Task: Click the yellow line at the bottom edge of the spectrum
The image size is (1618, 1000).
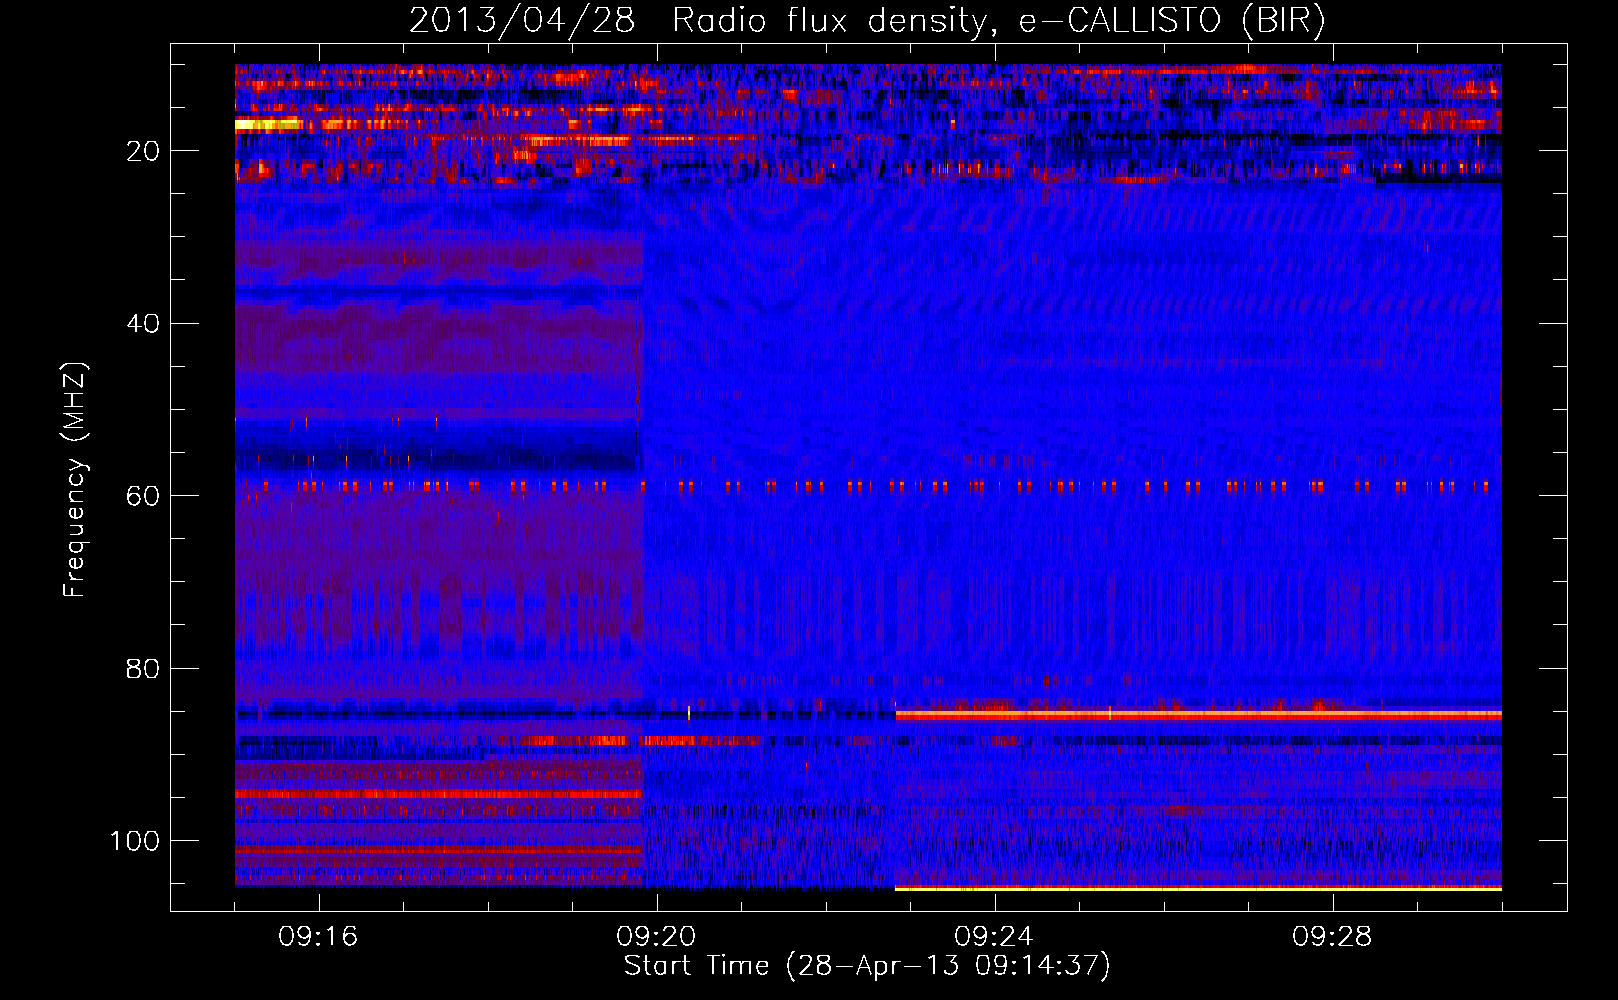Action: [1198, 888]
